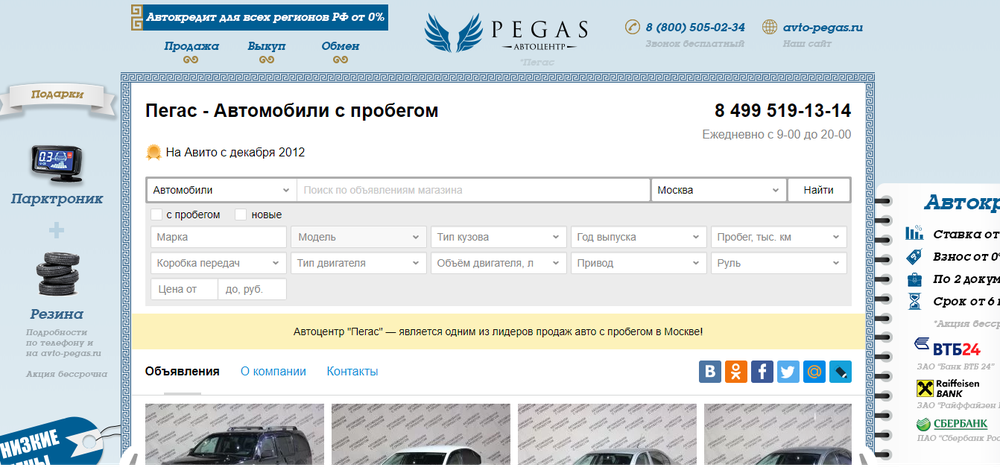1000x470 pixels.
Task: Open the Продажа menu item
Action: click(x=191, y=46)
